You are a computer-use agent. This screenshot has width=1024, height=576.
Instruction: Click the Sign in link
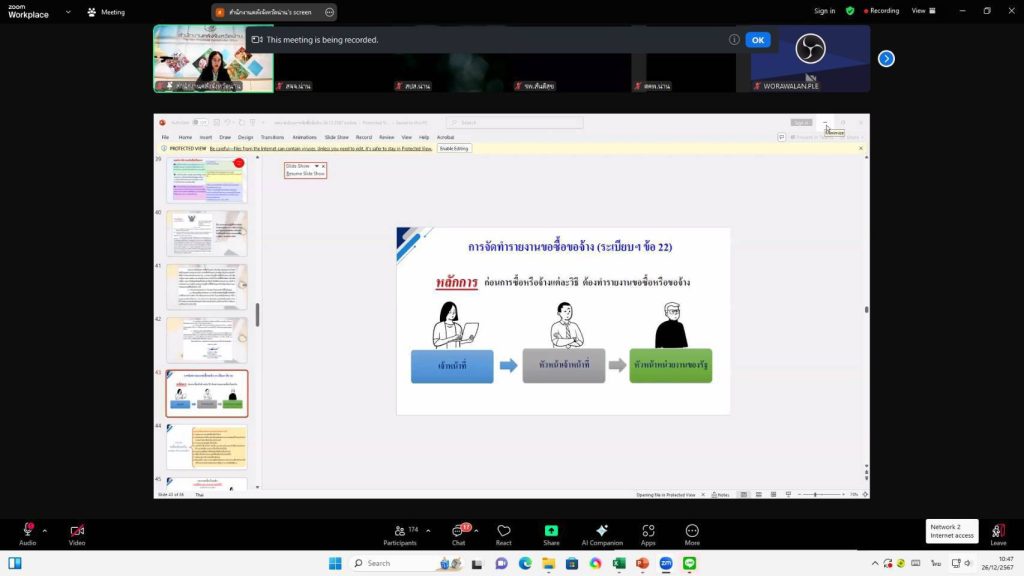(824, 11)
